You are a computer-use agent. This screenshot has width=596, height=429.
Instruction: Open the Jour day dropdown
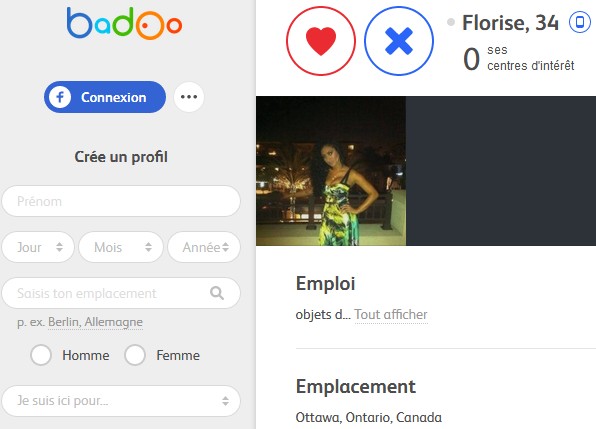38,247
